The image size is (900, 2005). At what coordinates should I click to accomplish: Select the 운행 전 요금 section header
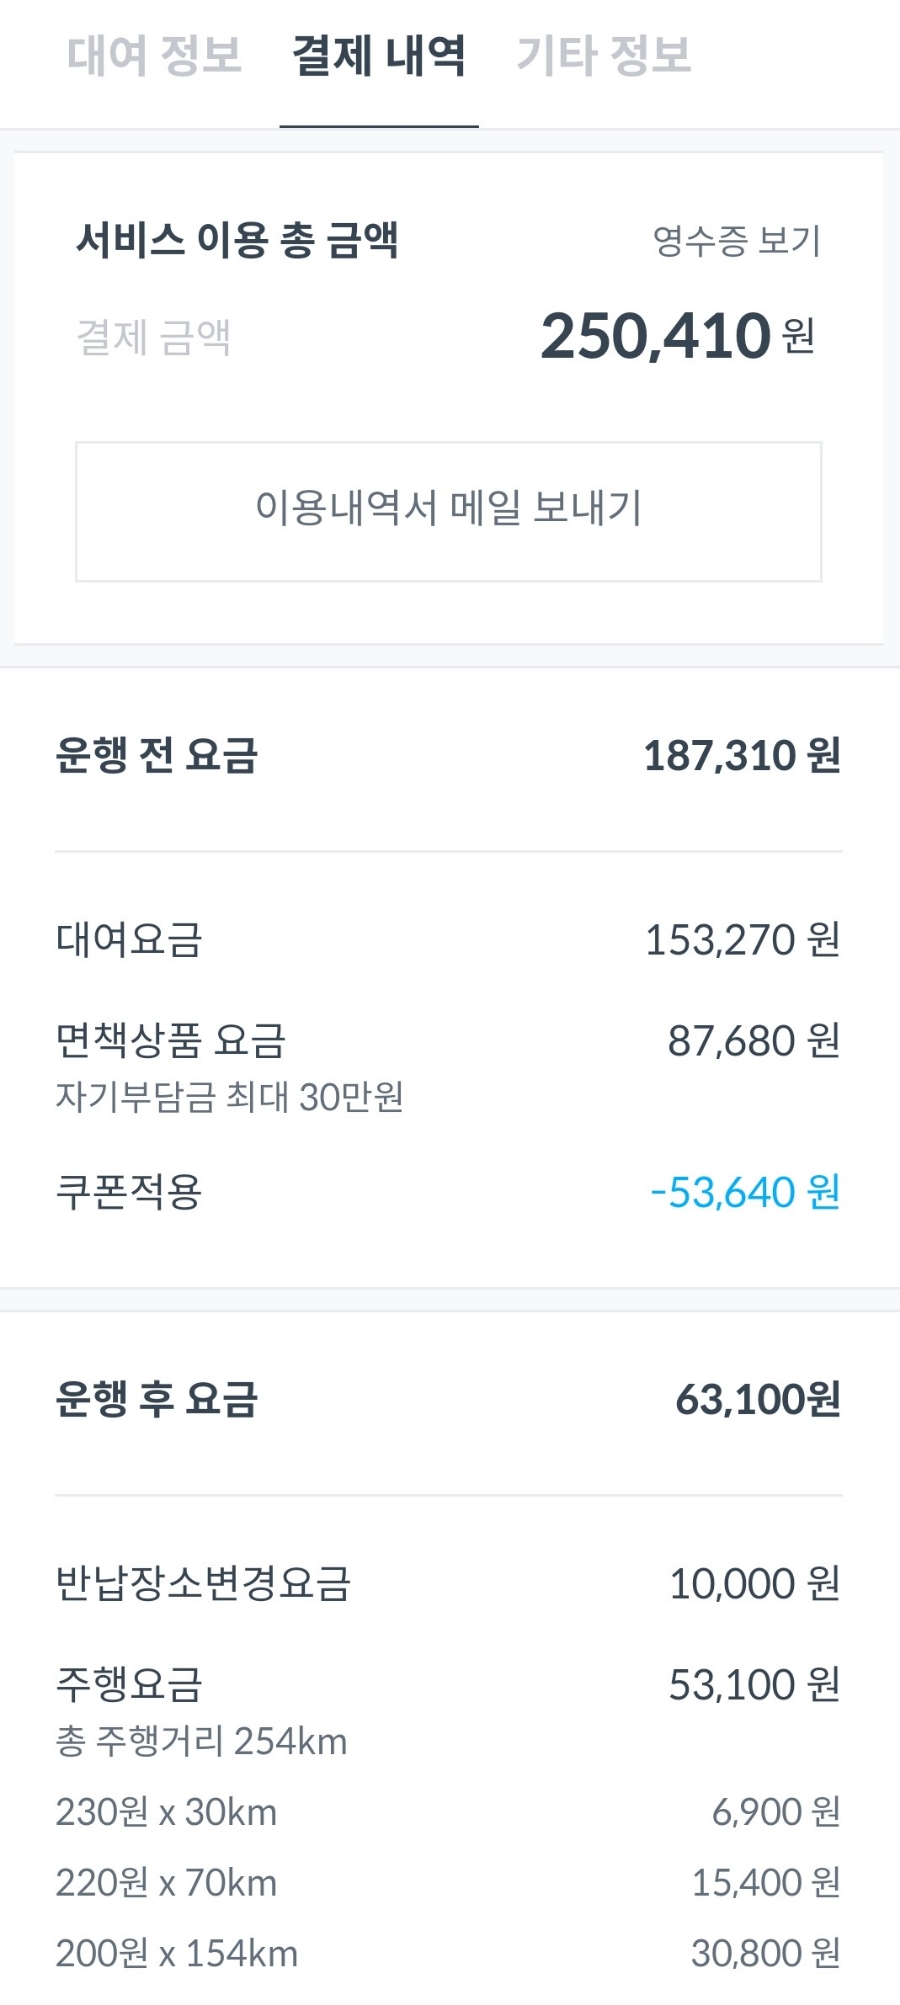click(x=157, y=755)
